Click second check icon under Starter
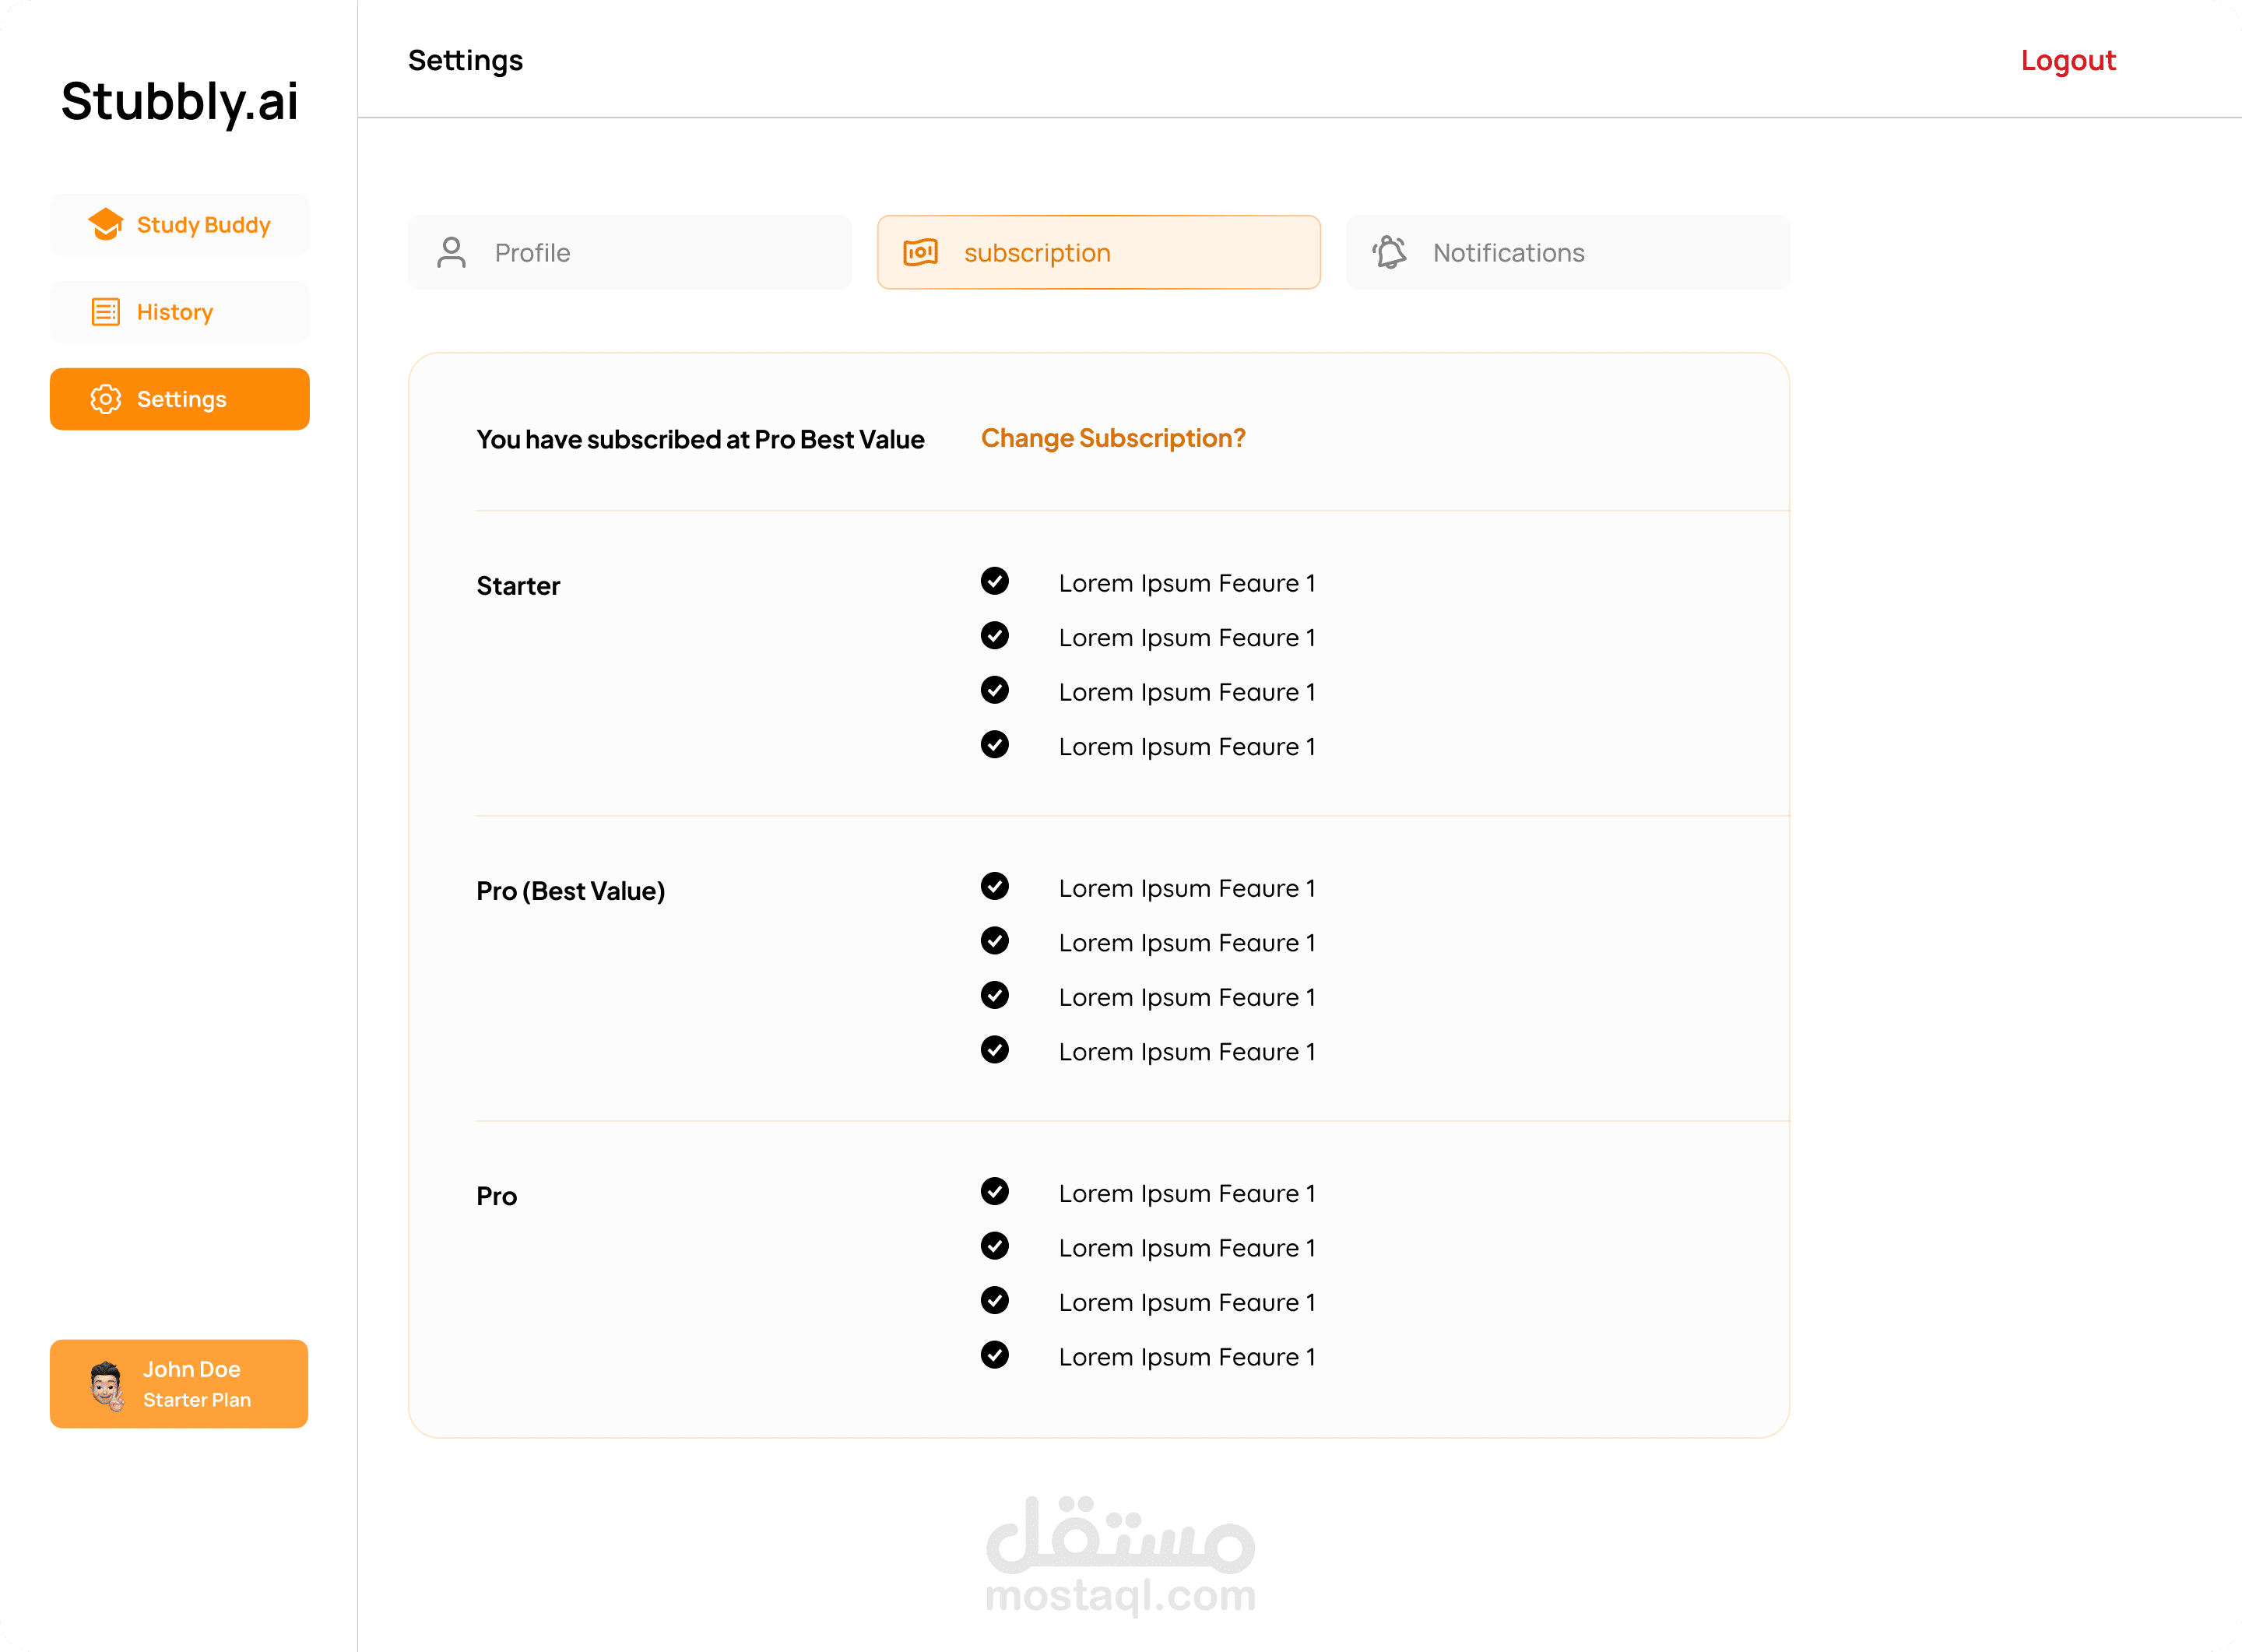This screenshot has height=1652, width=2242. click(x=994, y=635)
